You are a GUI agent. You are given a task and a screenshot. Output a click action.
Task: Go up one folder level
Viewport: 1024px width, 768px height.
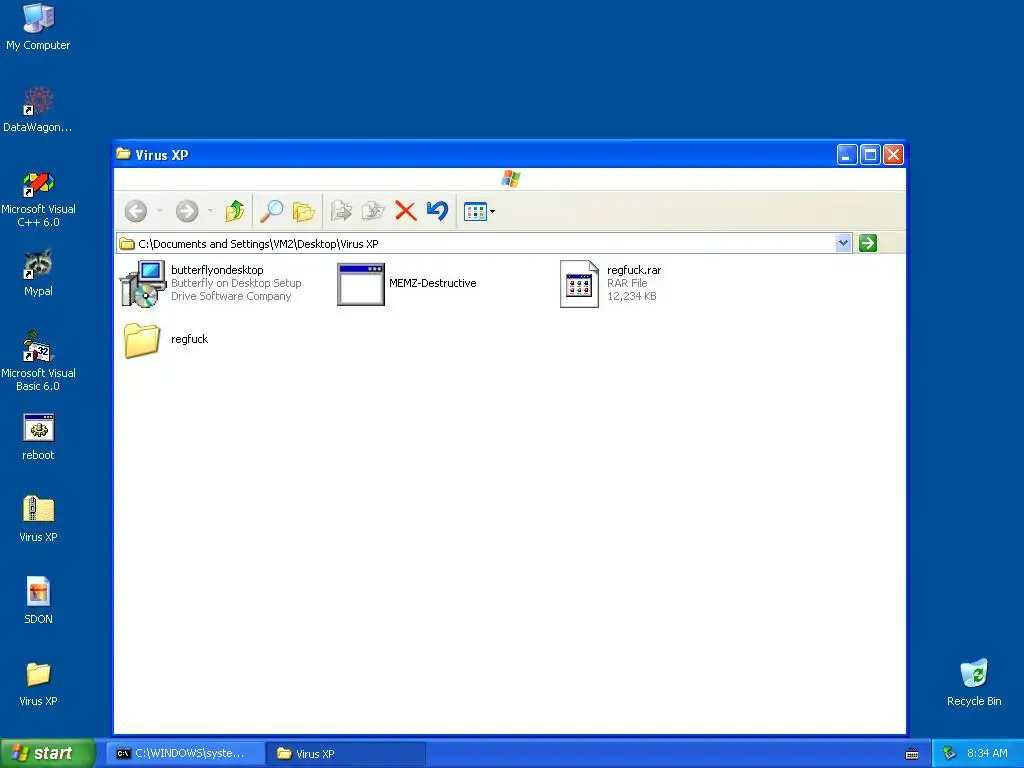234,211
